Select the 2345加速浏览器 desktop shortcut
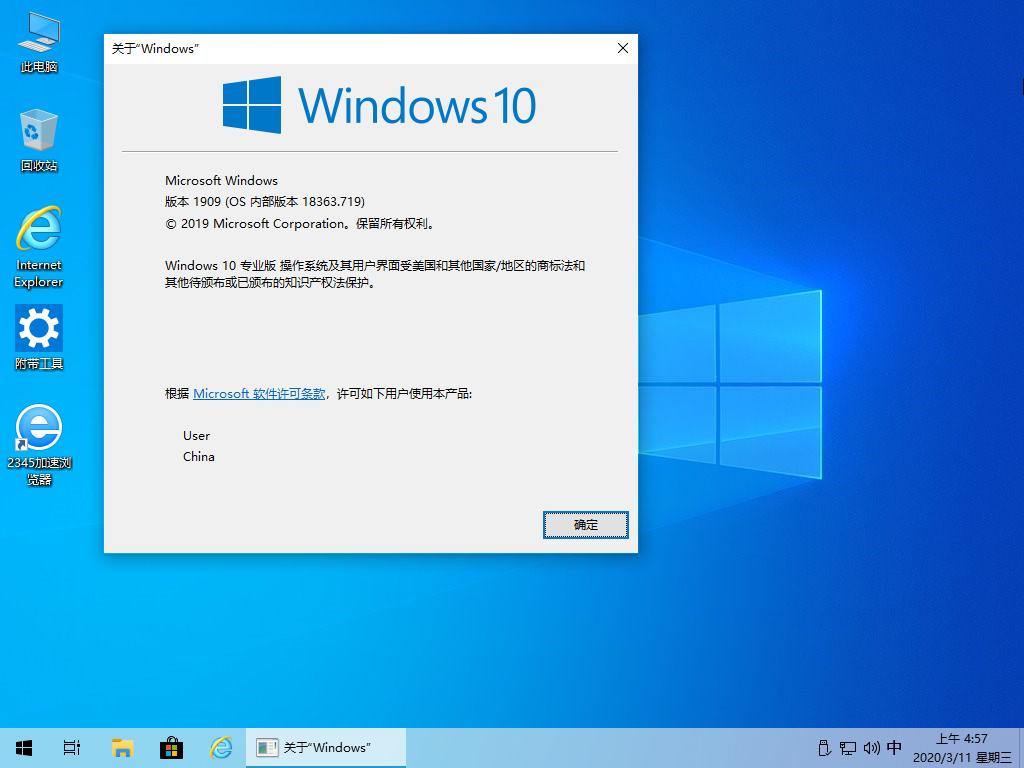Viewport: 1024px width, 768px height. coord(39,445)
